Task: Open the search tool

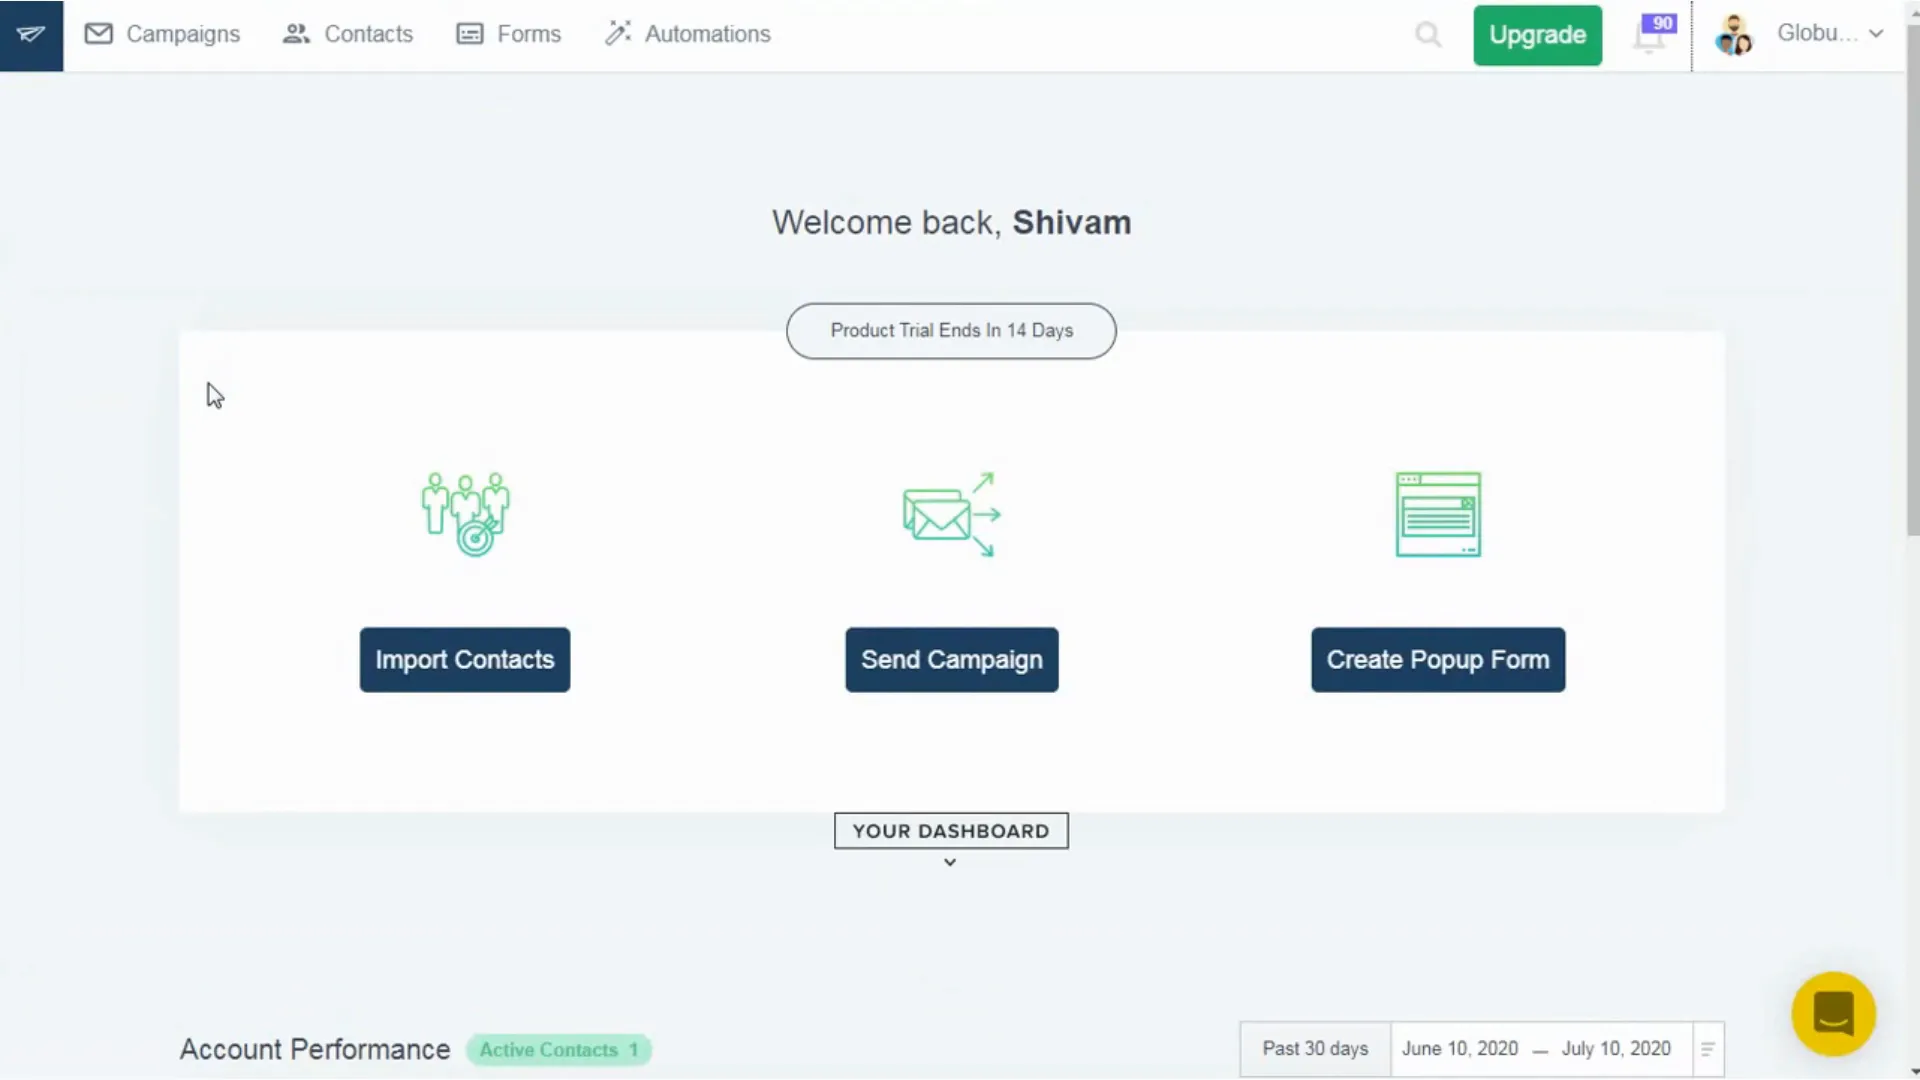Action: [1428, 34]
